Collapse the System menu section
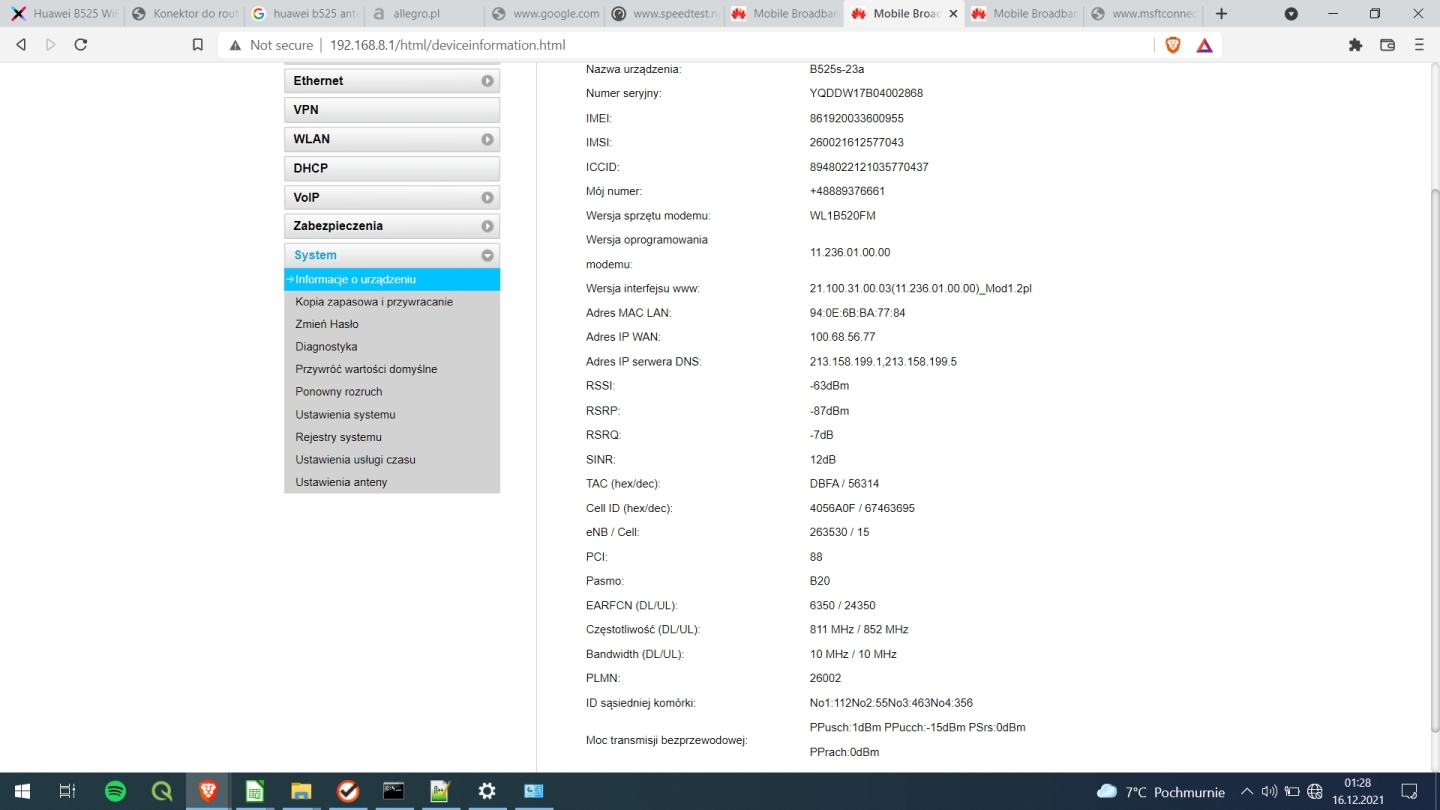The width and height of the screenshot is (1440, 810). tap(487, 255)
